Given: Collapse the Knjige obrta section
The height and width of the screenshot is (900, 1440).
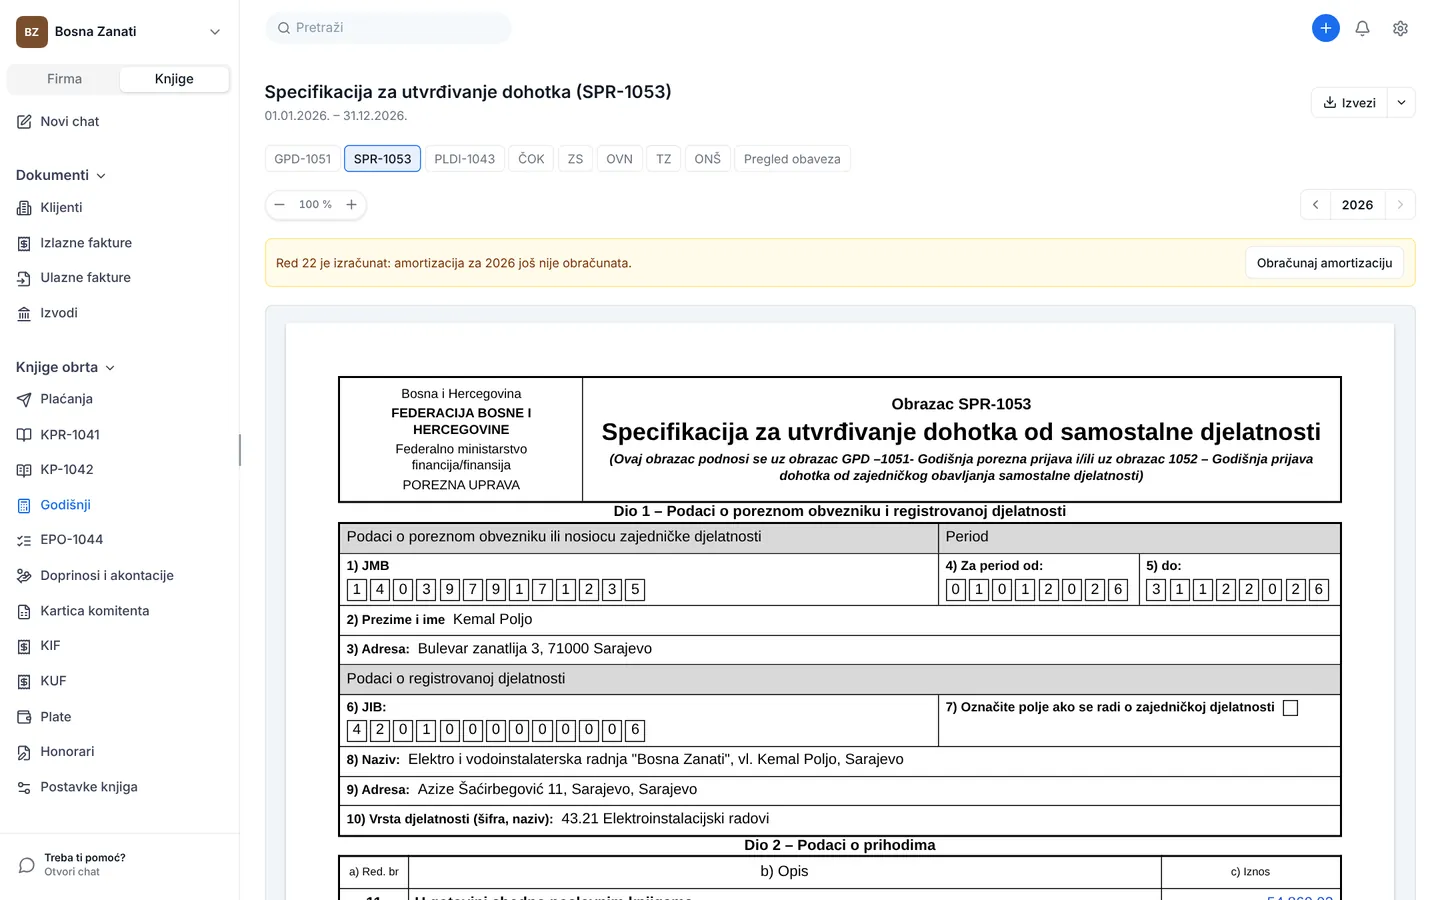Looking at the screenshot, I should [65, 367].
